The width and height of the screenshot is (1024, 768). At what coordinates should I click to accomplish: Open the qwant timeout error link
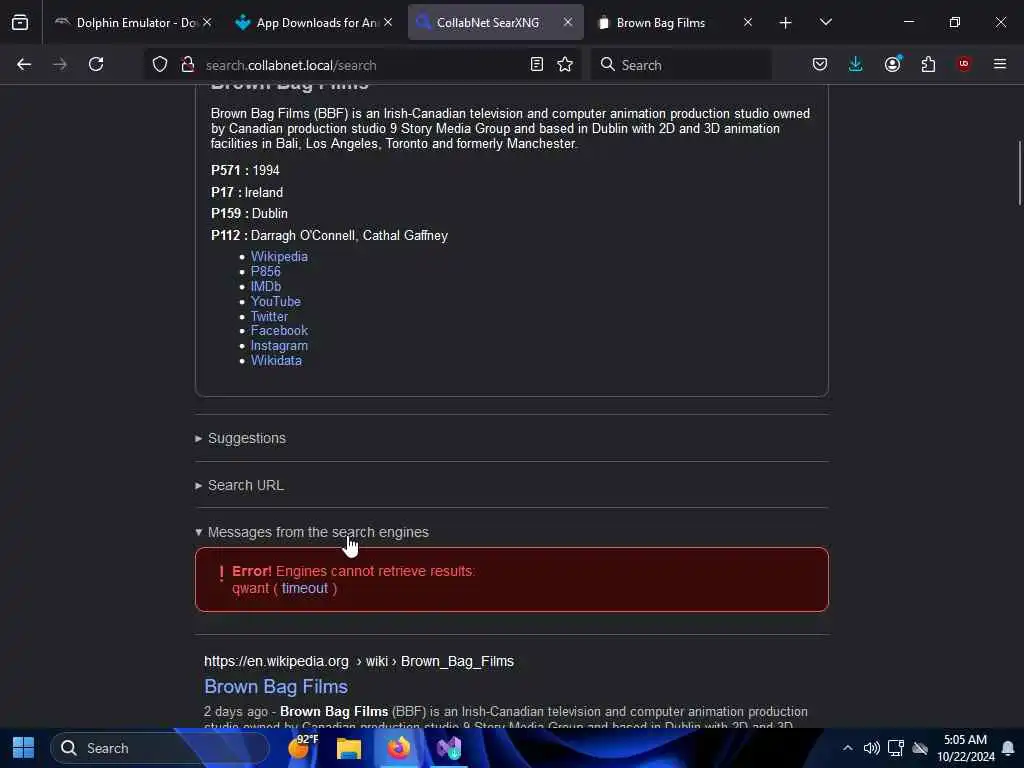coord(304,588)
